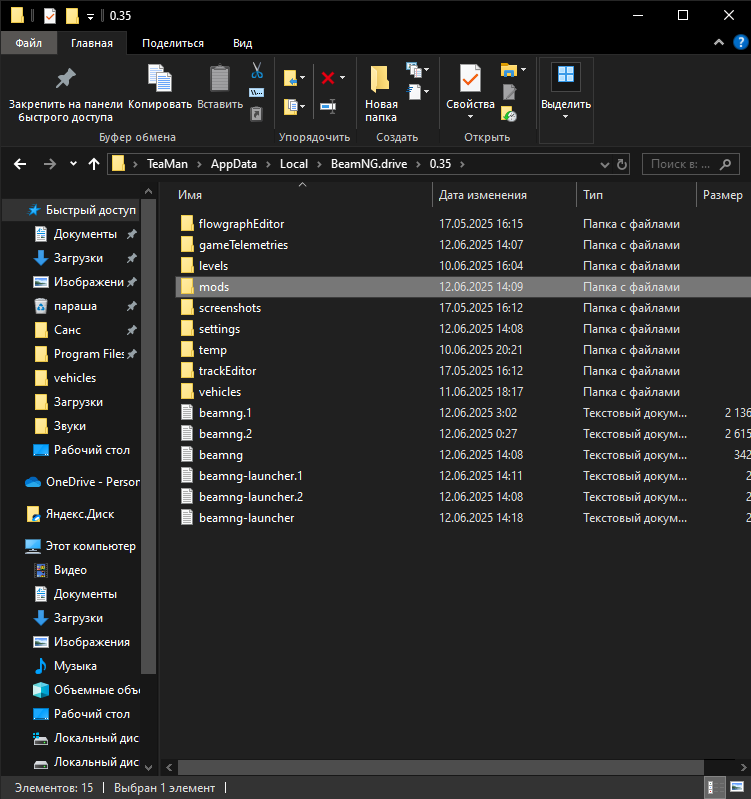Click the Cut scissors icon
Screen dimensions: 751x799
pyautogui.click(x=257, y=71)
